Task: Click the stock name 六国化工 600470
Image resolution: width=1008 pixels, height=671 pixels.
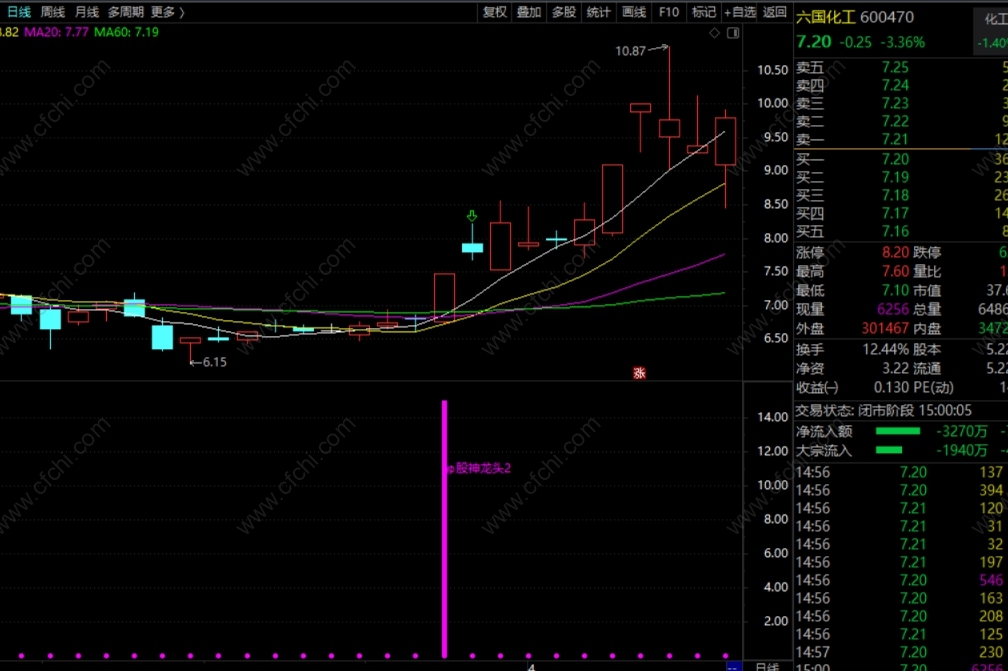Action: 854,17
